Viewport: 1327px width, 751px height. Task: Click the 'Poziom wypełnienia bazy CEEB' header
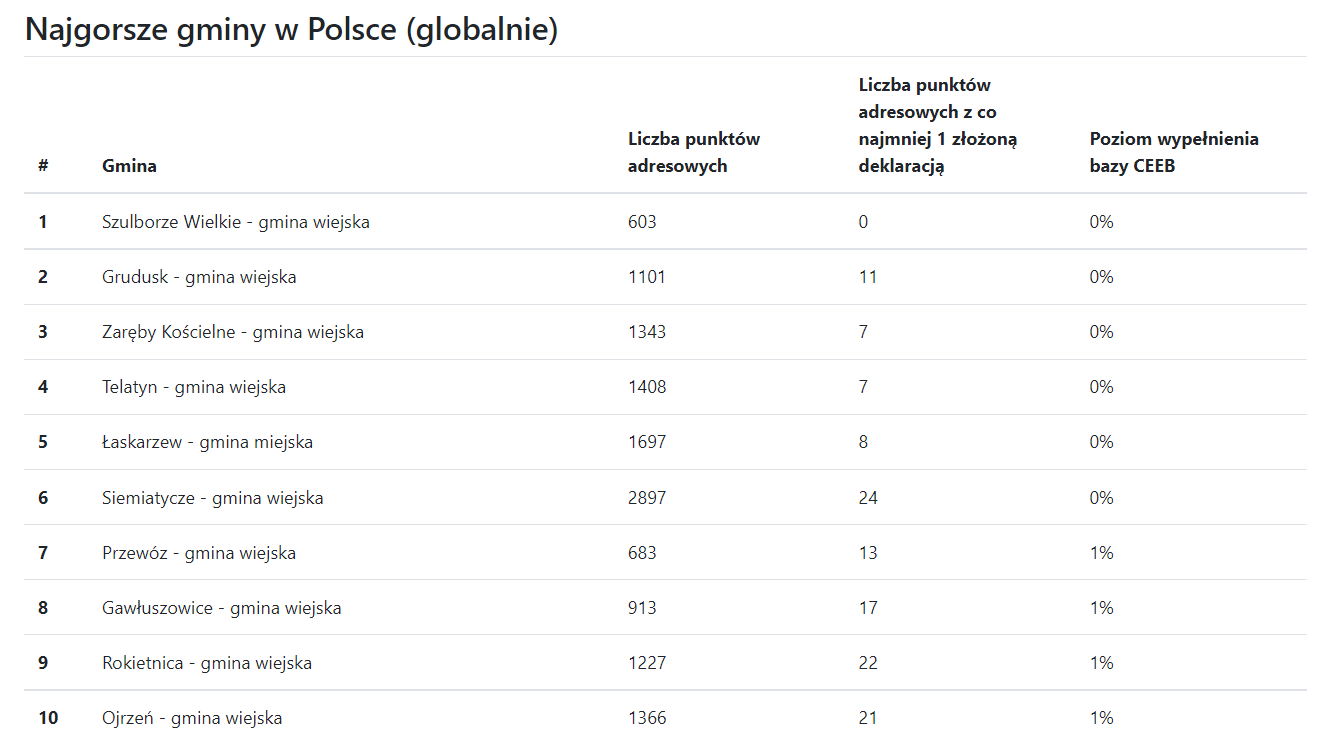click(1173, 152)
